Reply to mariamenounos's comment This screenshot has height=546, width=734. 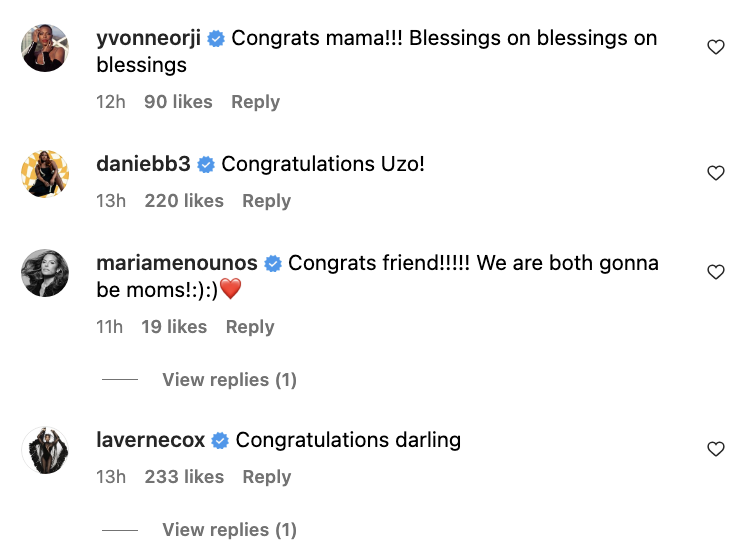(x=250, y=327)
